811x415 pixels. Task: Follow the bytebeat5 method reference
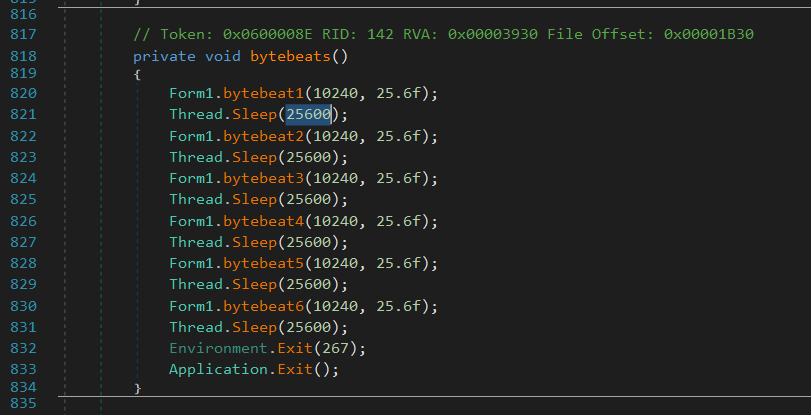click(x=264, y=264)
